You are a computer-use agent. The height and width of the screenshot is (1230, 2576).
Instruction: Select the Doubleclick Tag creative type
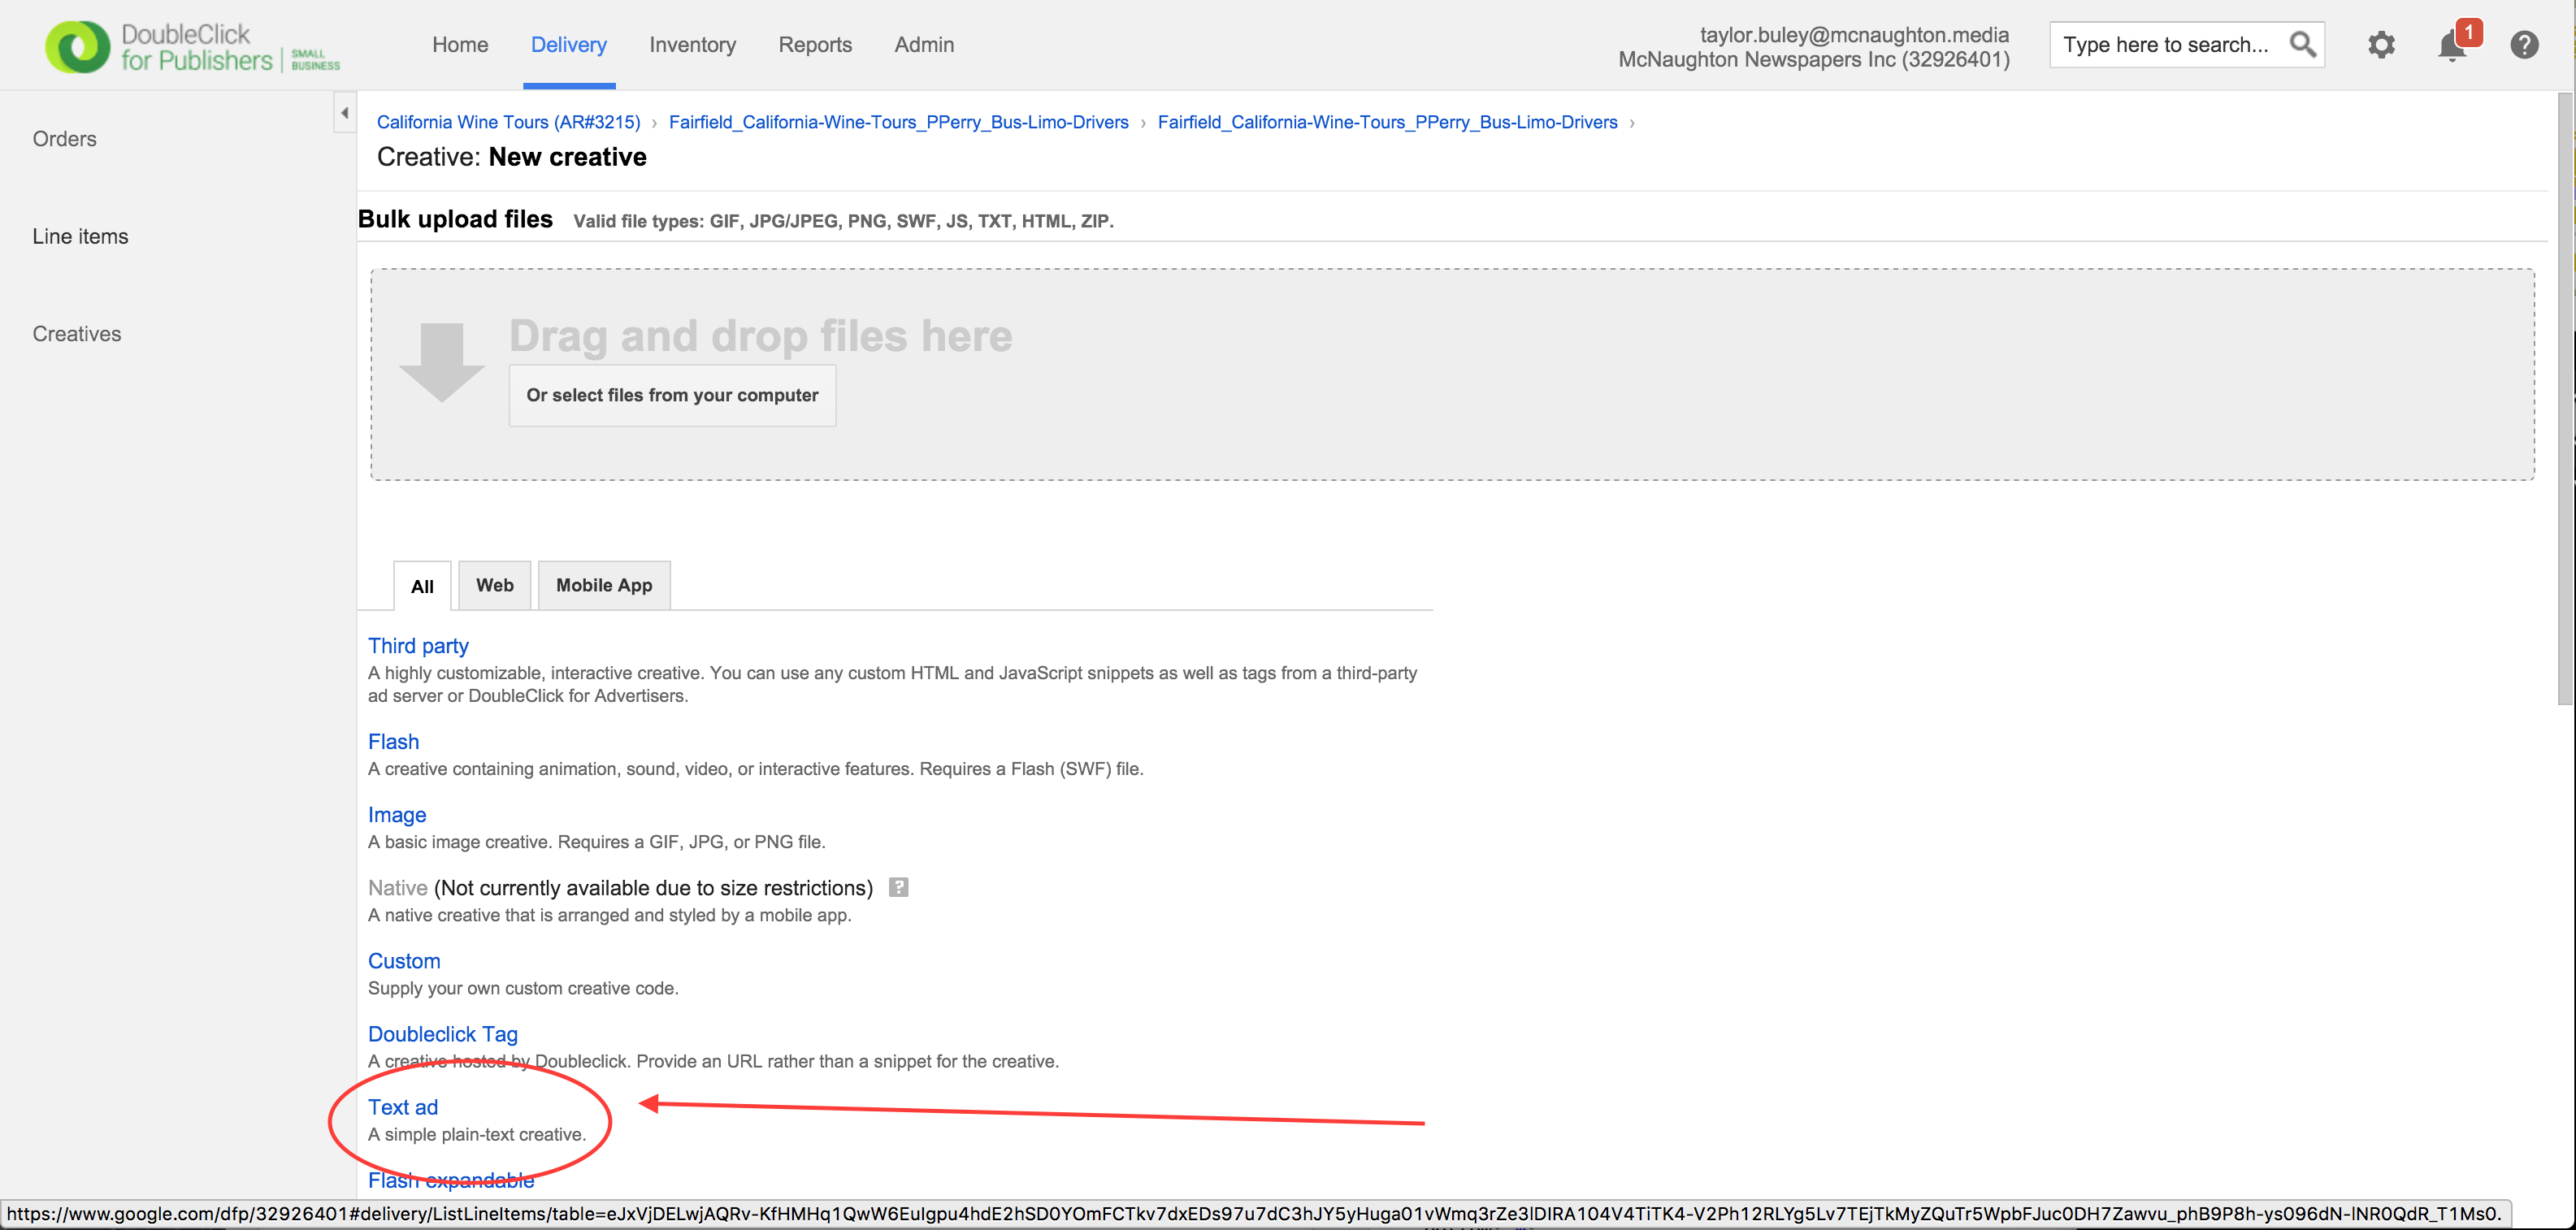coord(442,1034)
